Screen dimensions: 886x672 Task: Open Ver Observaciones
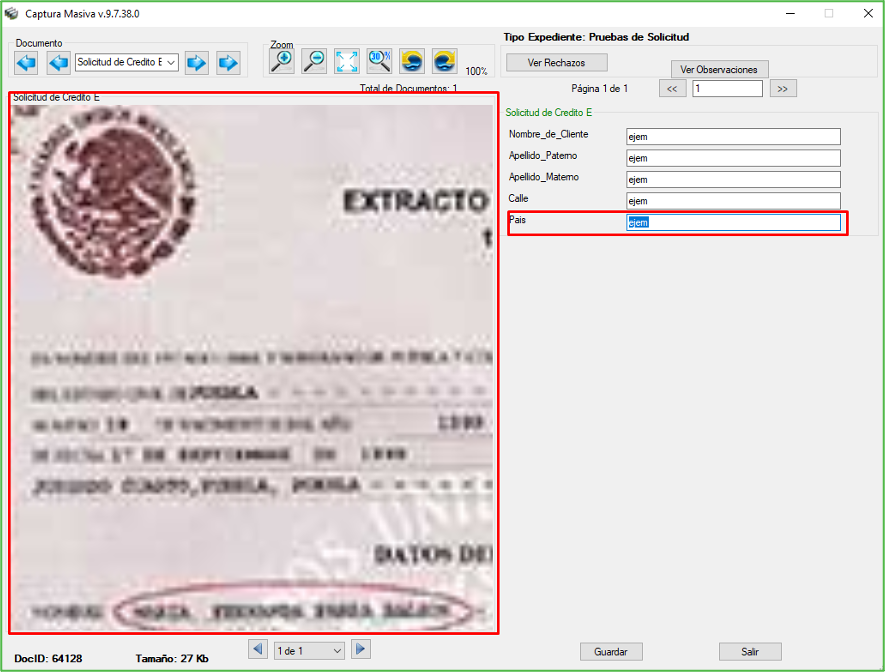point(719,70)
